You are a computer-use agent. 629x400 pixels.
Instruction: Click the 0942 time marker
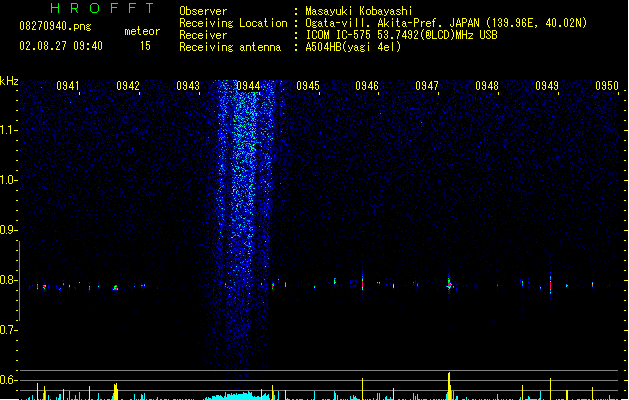pos(128,85)
